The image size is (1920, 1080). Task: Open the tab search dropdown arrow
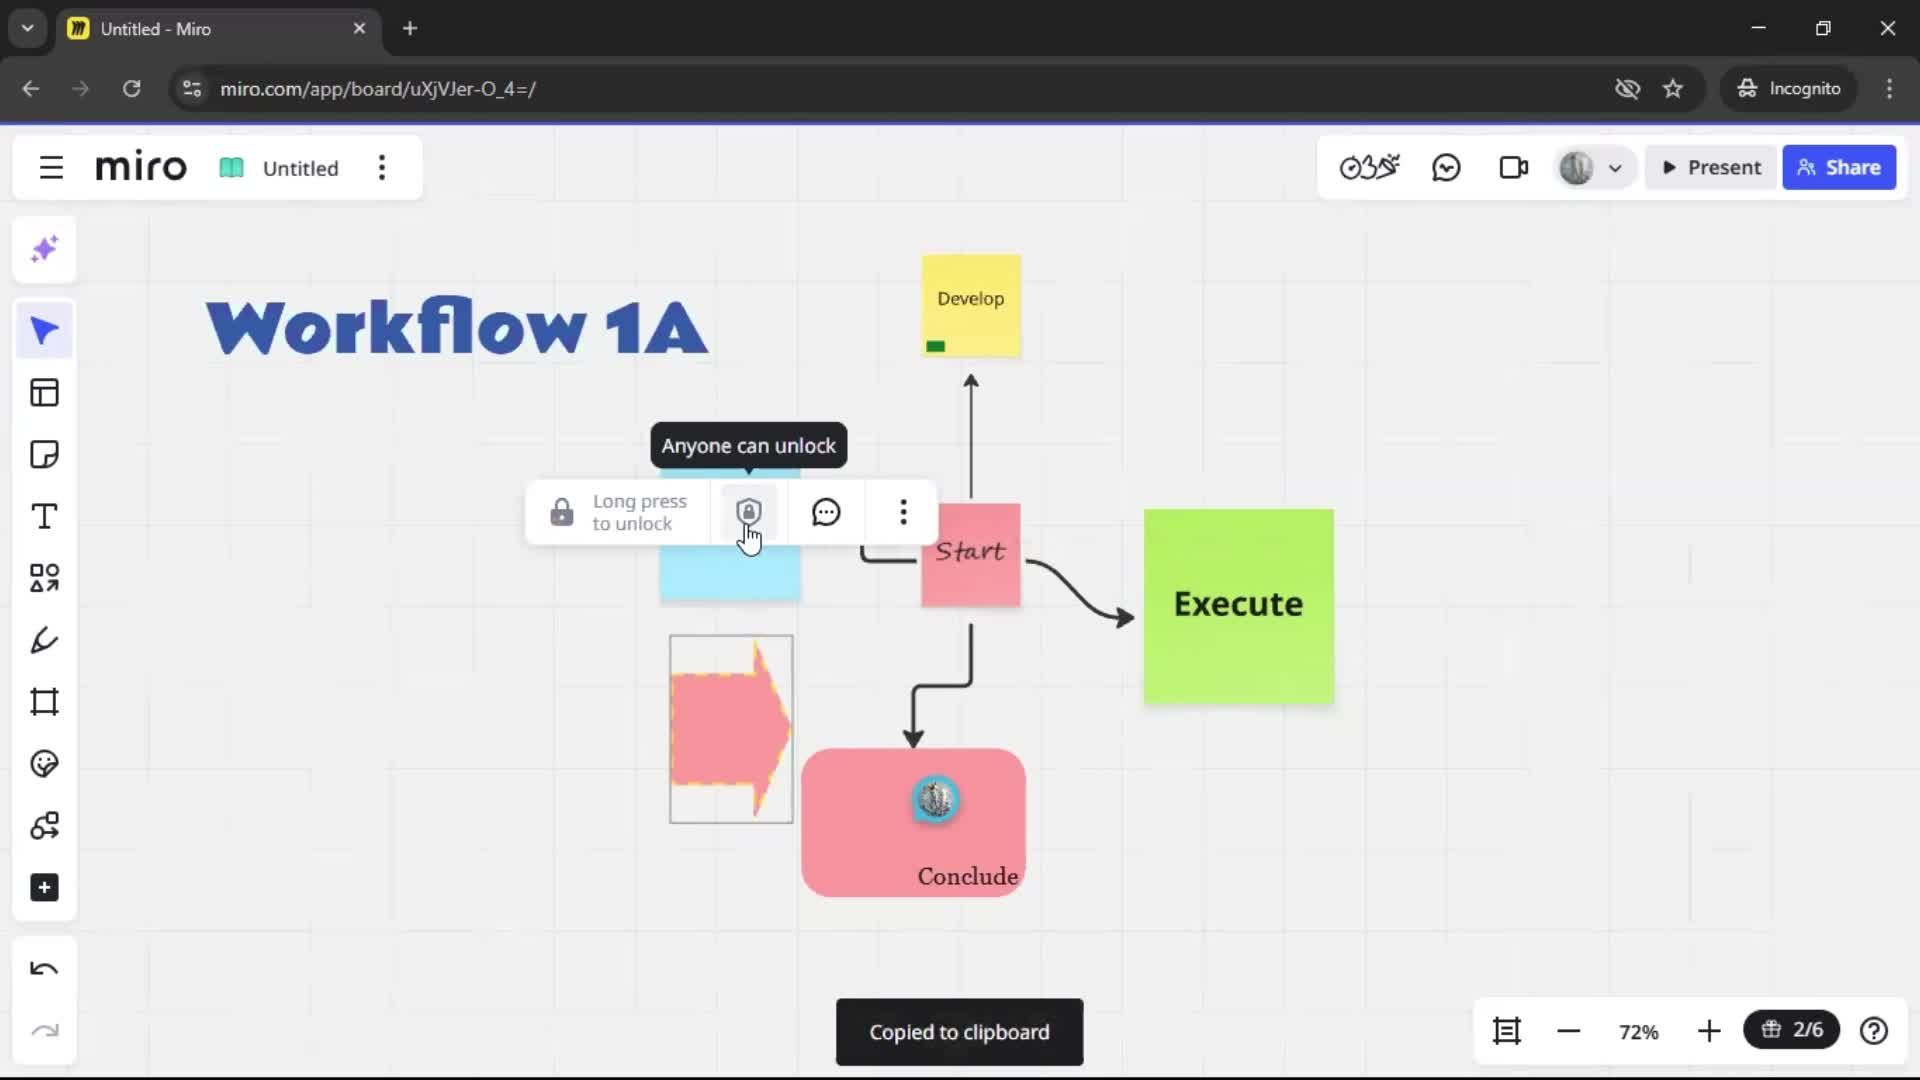28,28
